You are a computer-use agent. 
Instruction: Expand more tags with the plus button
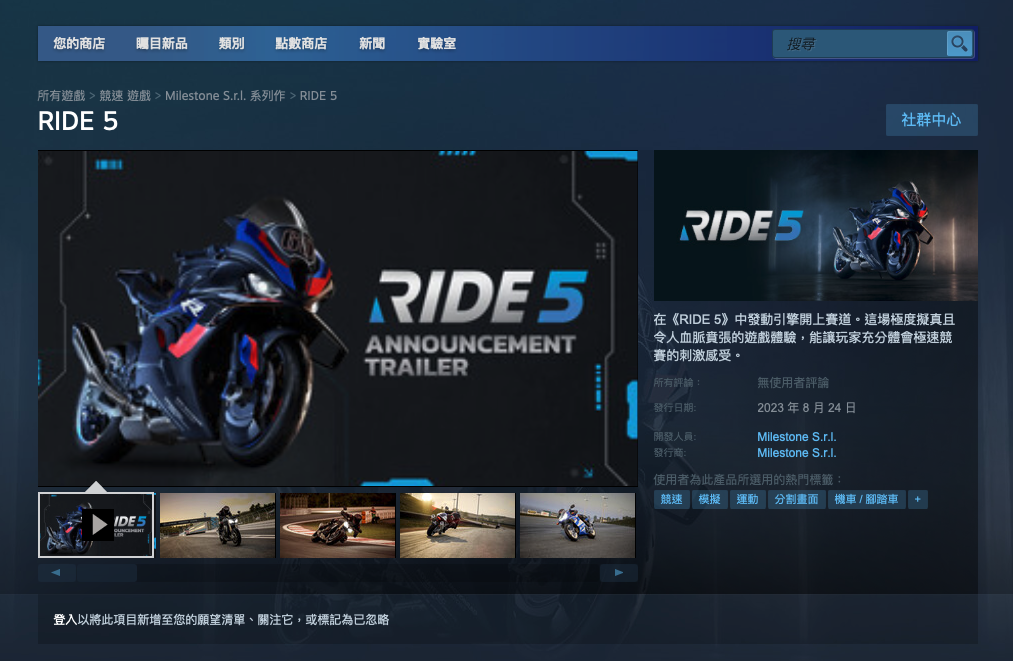[917, 499]
